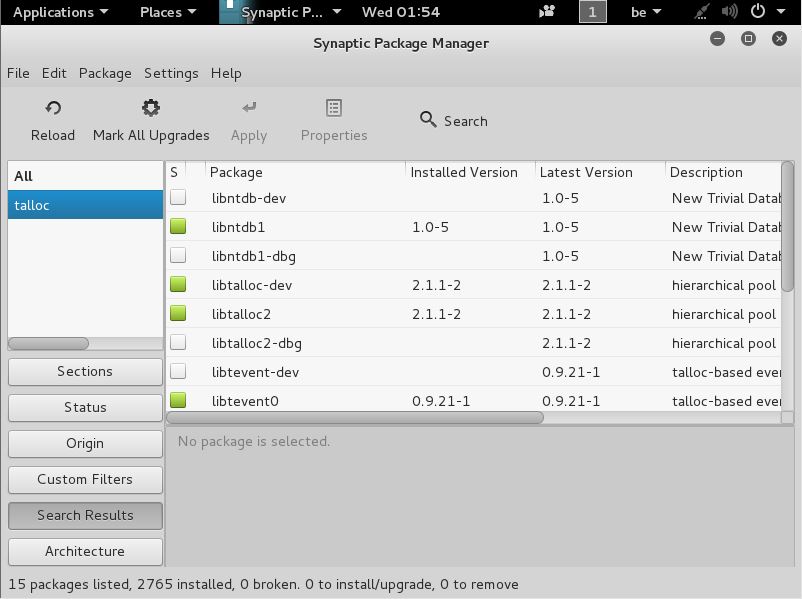Screen dimensions: 802x599
Task: Toggle installed status box for libntdb1
Action: (x=178, y=226)
